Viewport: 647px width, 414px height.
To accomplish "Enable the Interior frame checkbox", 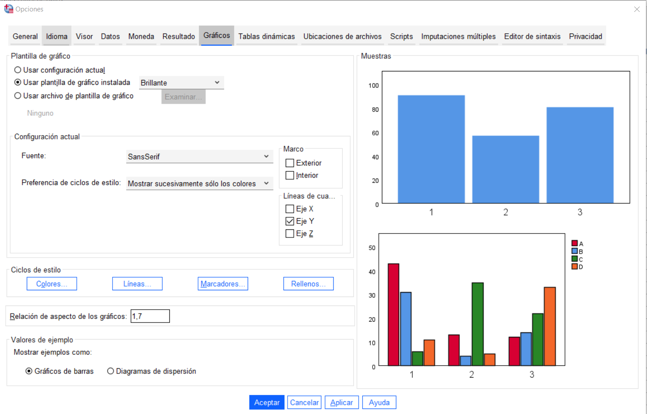I will coord(290,176).
